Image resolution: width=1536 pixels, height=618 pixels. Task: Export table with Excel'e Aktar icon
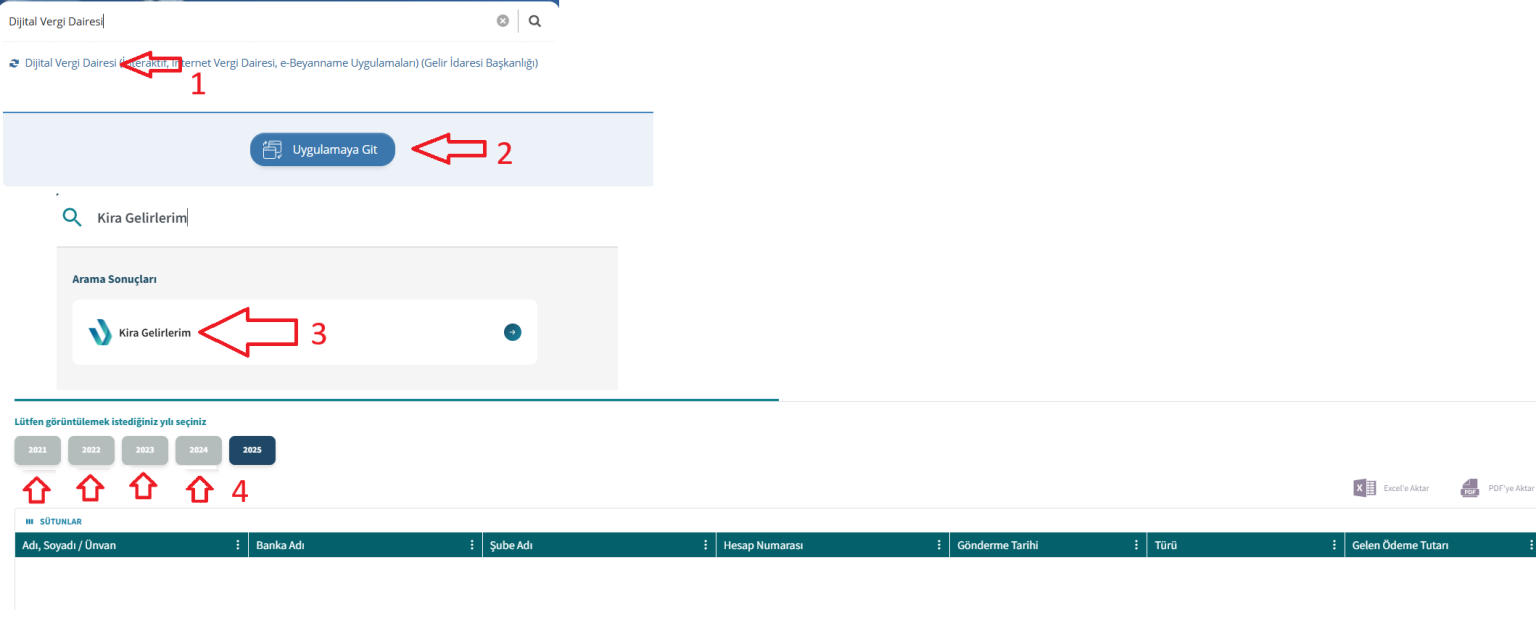click(1364, 488)
